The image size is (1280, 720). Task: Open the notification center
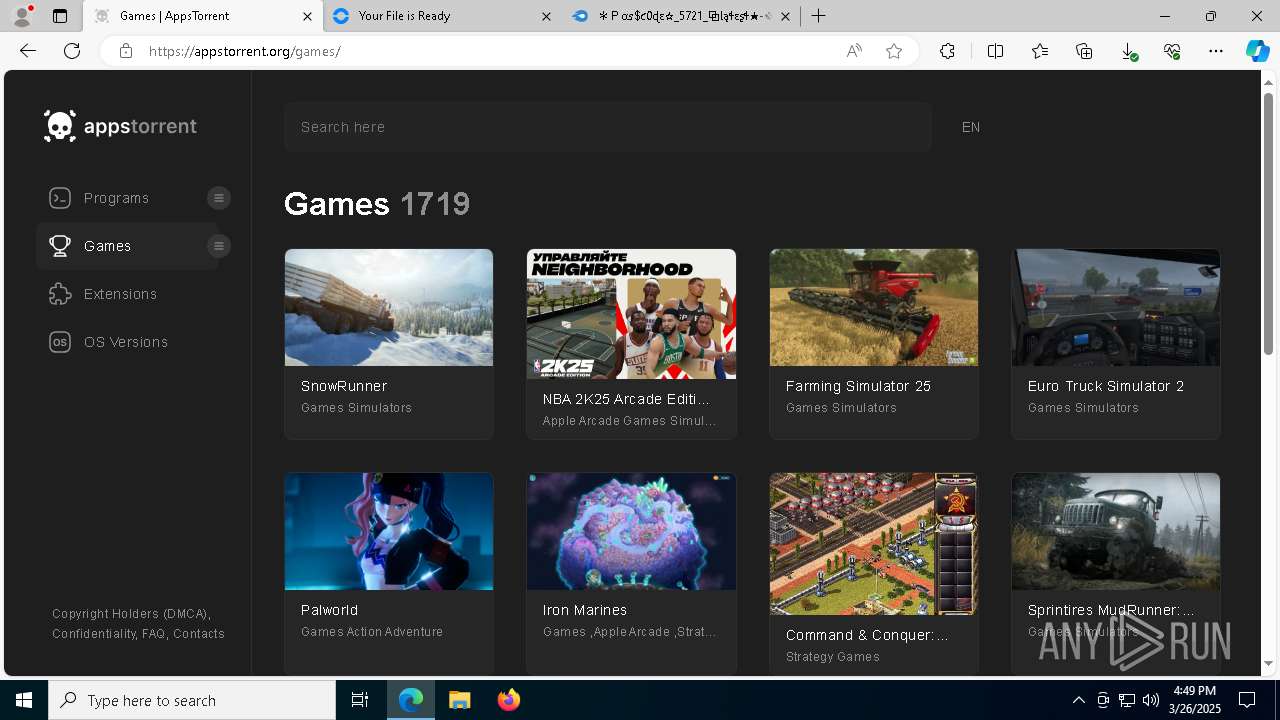tap(1247, 700)
